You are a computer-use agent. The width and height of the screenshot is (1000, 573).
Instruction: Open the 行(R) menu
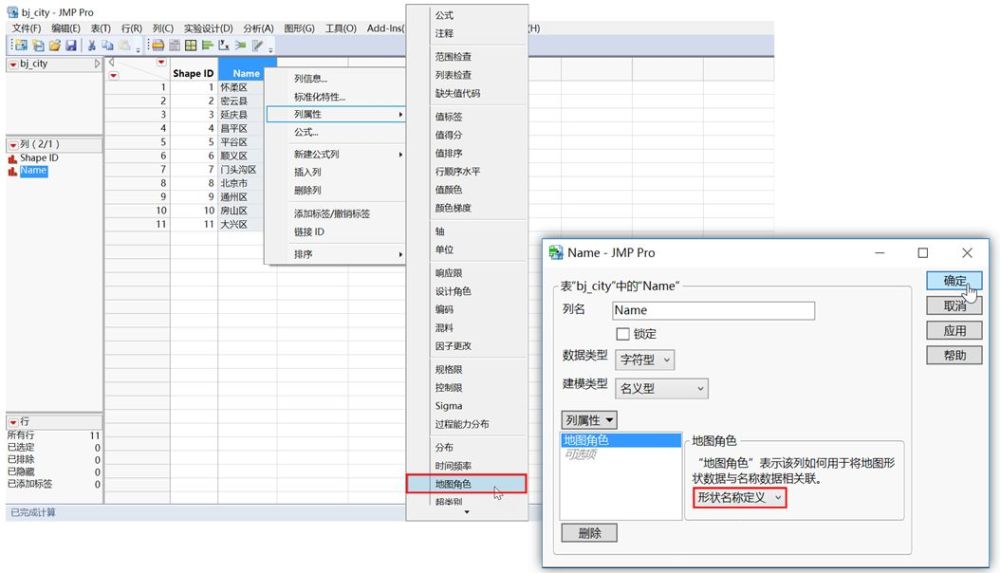(x=131, y=28)
